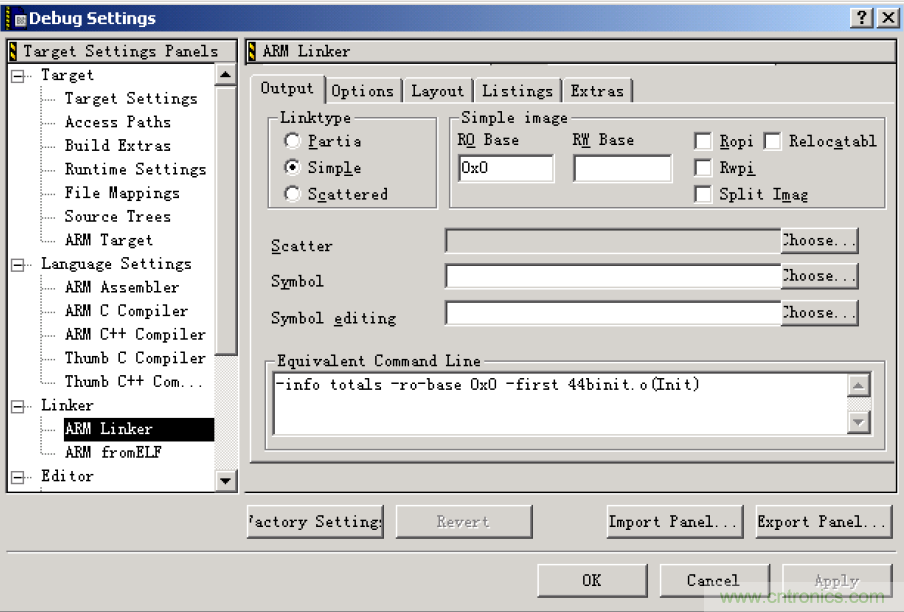This screenshot has width=904, height=612.
Task: Enable the Split Image checkbox
Action: coord(703,194)
